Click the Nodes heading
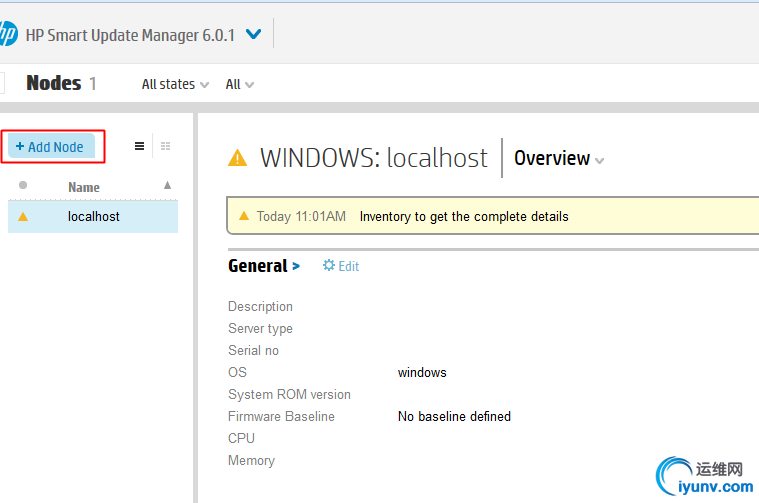 tap(54, 83)
